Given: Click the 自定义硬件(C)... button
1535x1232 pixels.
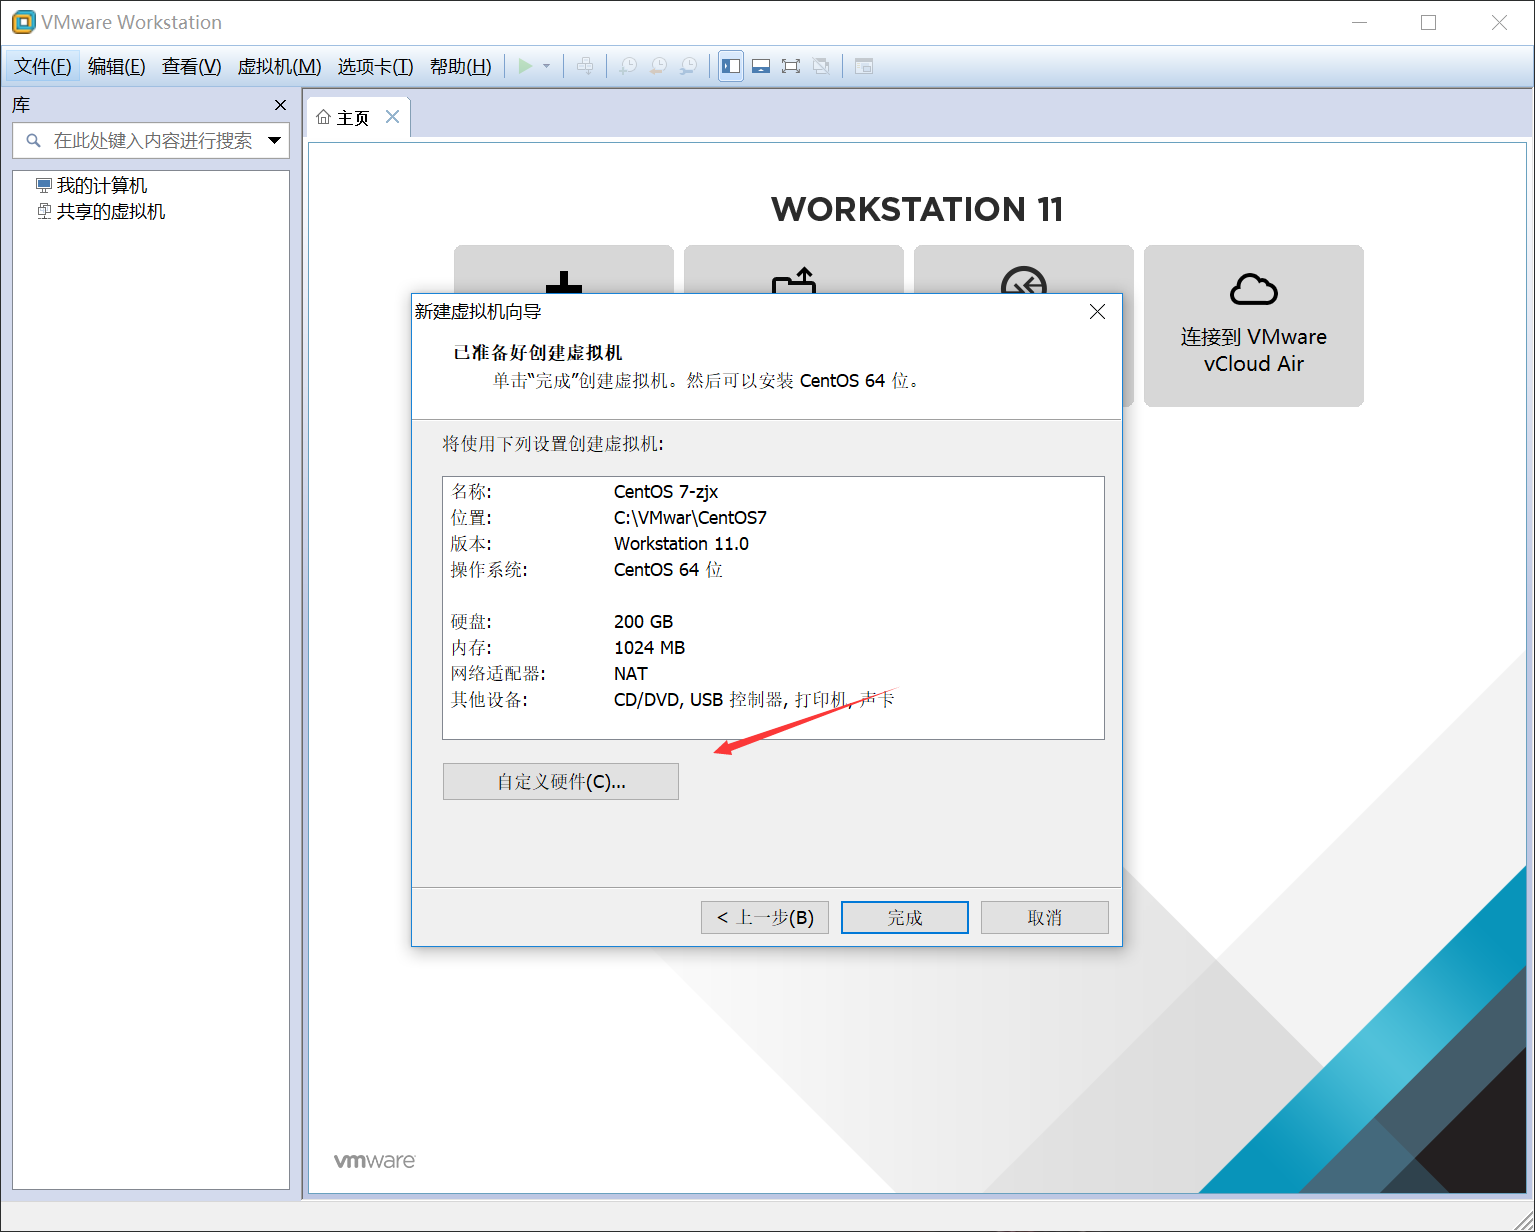Looking at the screenshot, I should coord(561,782).
